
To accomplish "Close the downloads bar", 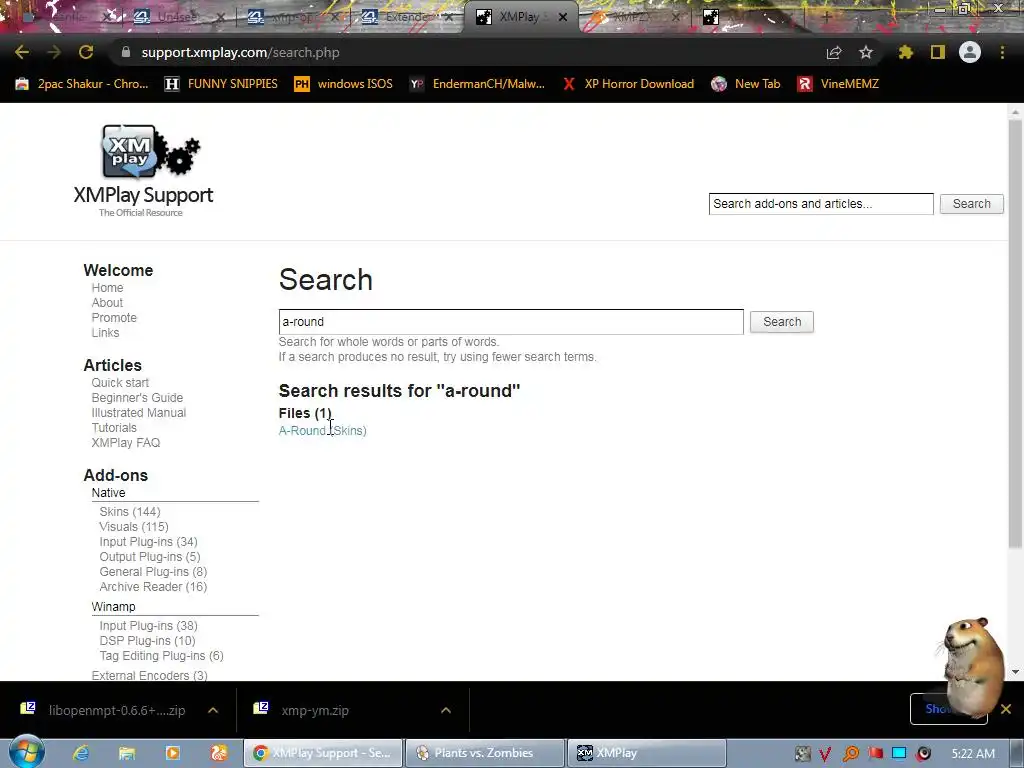I will 1006,709.
